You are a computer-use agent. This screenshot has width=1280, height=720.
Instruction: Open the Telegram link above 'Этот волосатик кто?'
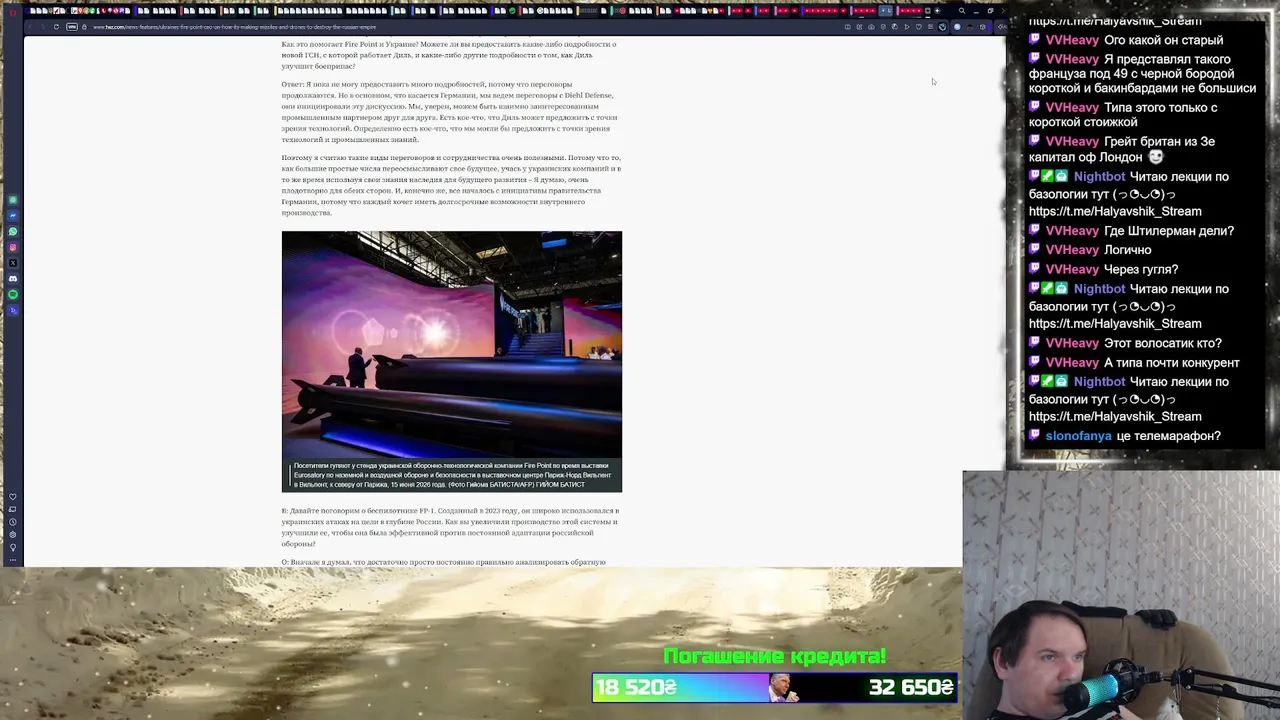(1115, 323)
